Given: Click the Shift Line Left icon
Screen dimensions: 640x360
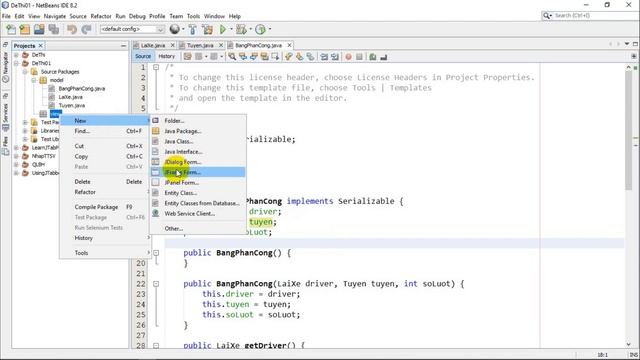Looking at the screenshot, I should [324, 57].
